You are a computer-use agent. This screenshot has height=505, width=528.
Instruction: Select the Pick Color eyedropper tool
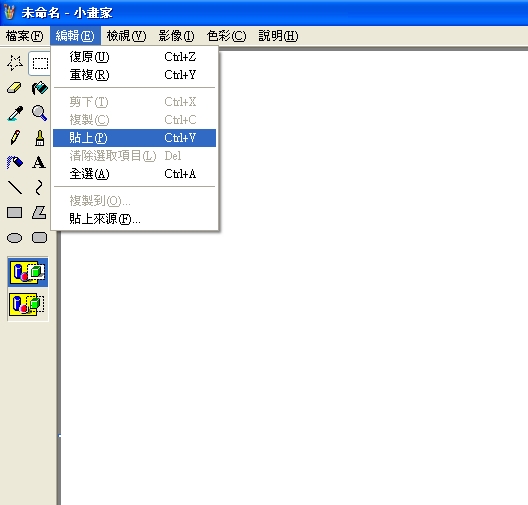pos(15,113)
